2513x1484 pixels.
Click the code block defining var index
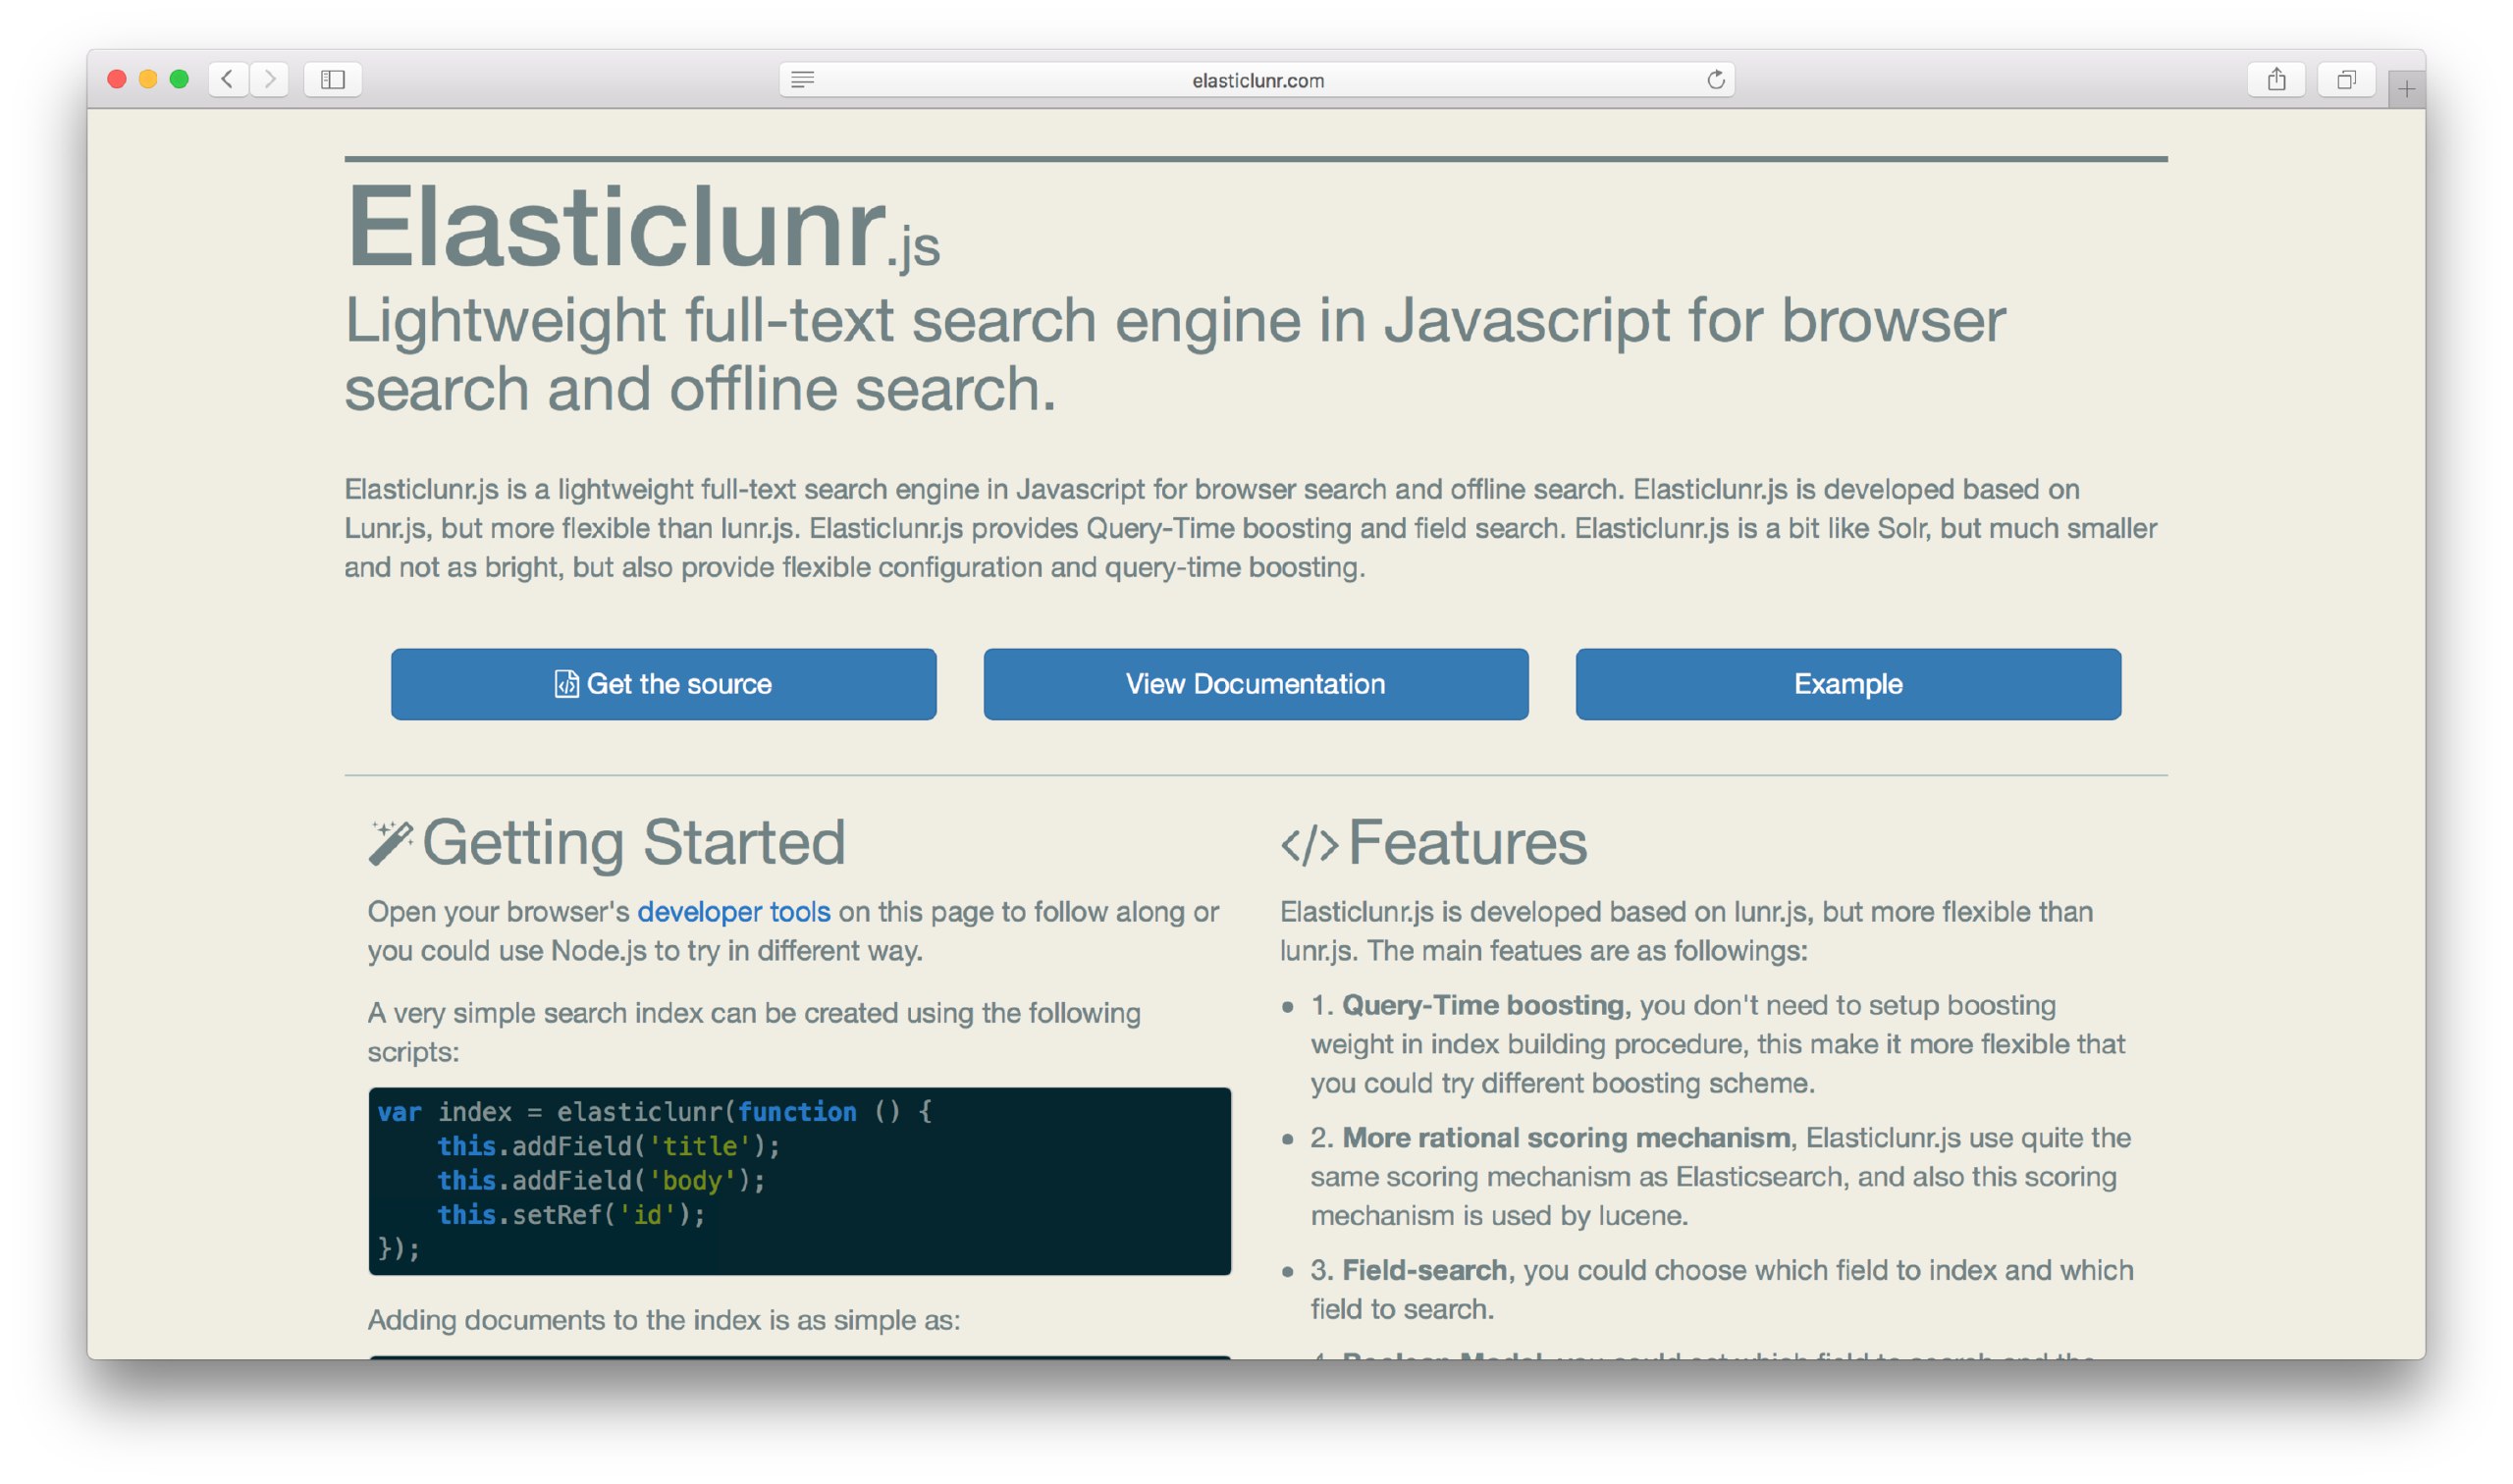799,1181
